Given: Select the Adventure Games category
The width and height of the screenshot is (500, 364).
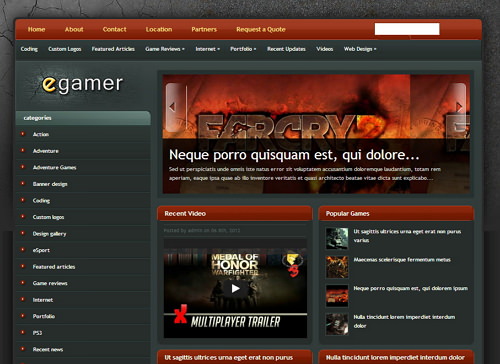Looking at the screenshot, I should tap(54, 167).
